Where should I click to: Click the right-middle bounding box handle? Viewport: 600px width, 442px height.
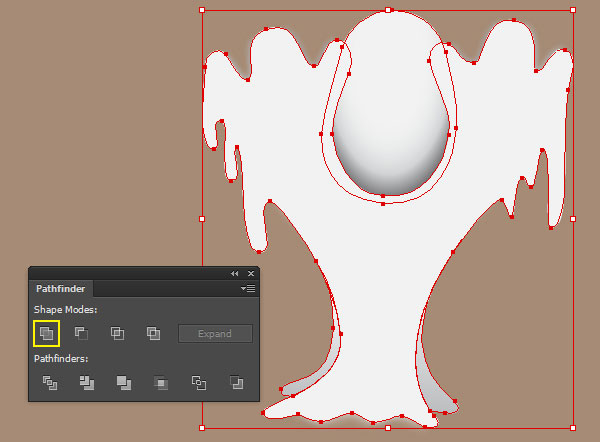(x=573, y=219)
